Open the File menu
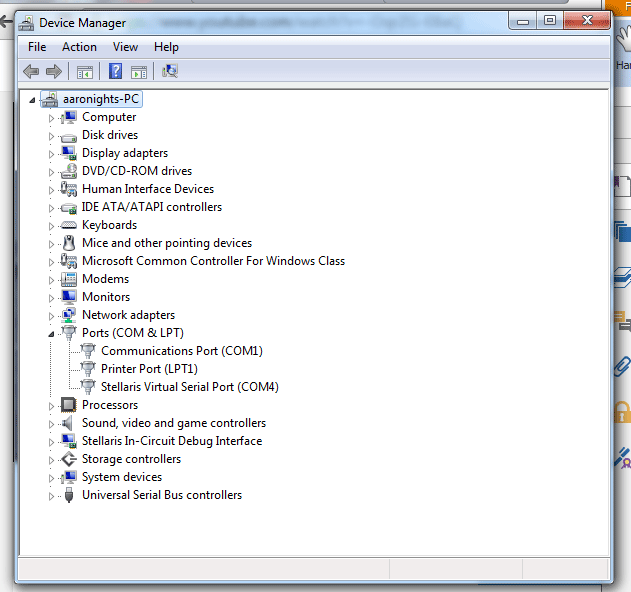 point(37,47)
